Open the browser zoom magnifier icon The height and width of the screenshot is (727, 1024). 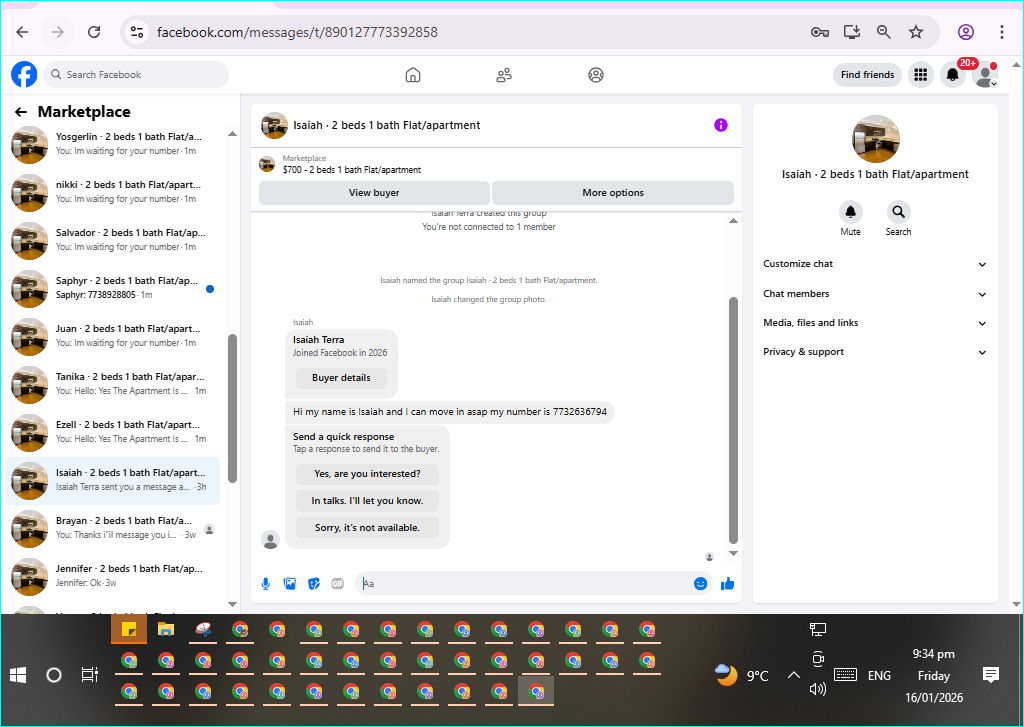[884, 32]
